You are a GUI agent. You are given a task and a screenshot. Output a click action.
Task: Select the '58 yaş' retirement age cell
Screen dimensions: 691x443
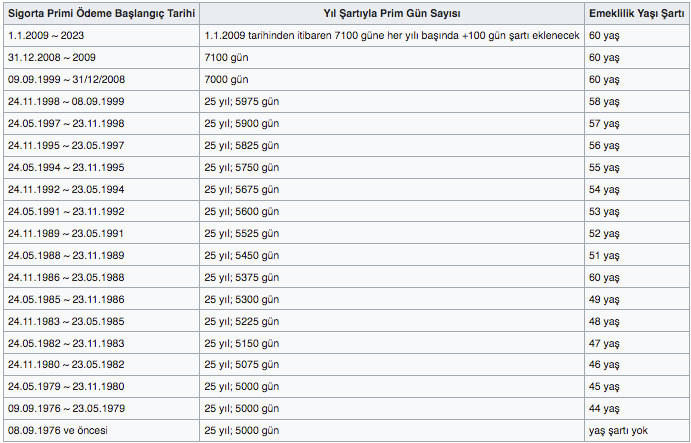[x=636, y=101]
